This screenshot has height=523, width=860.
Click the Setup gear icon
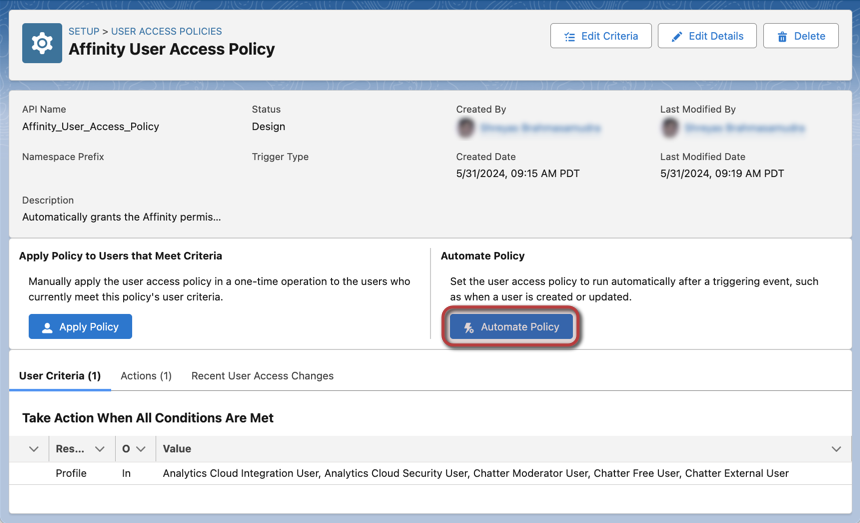click(x=42, y=43)
